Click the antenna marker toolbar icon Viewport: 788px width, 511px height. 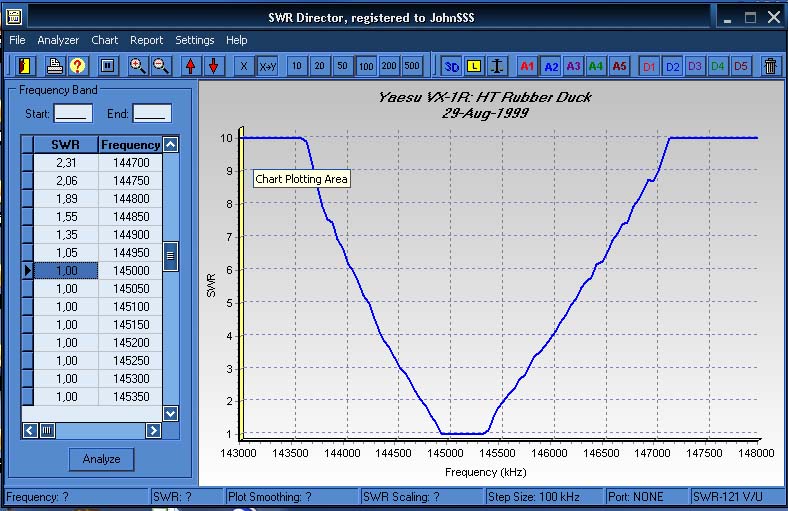[497, 66]
